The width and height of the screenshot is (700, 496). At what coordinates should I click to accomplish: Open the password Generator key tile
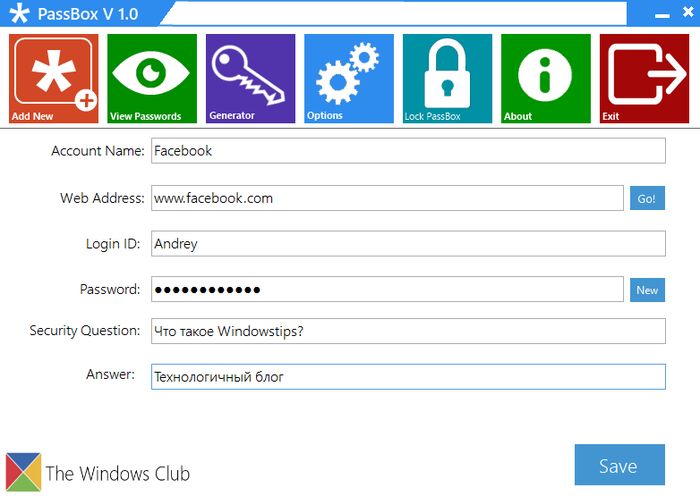pyautogui.click(x=250, y=79)
